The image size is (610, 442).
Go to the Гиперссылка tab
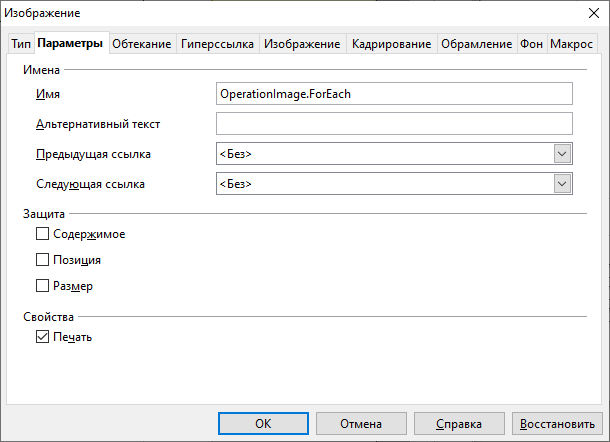coord(217,45)
